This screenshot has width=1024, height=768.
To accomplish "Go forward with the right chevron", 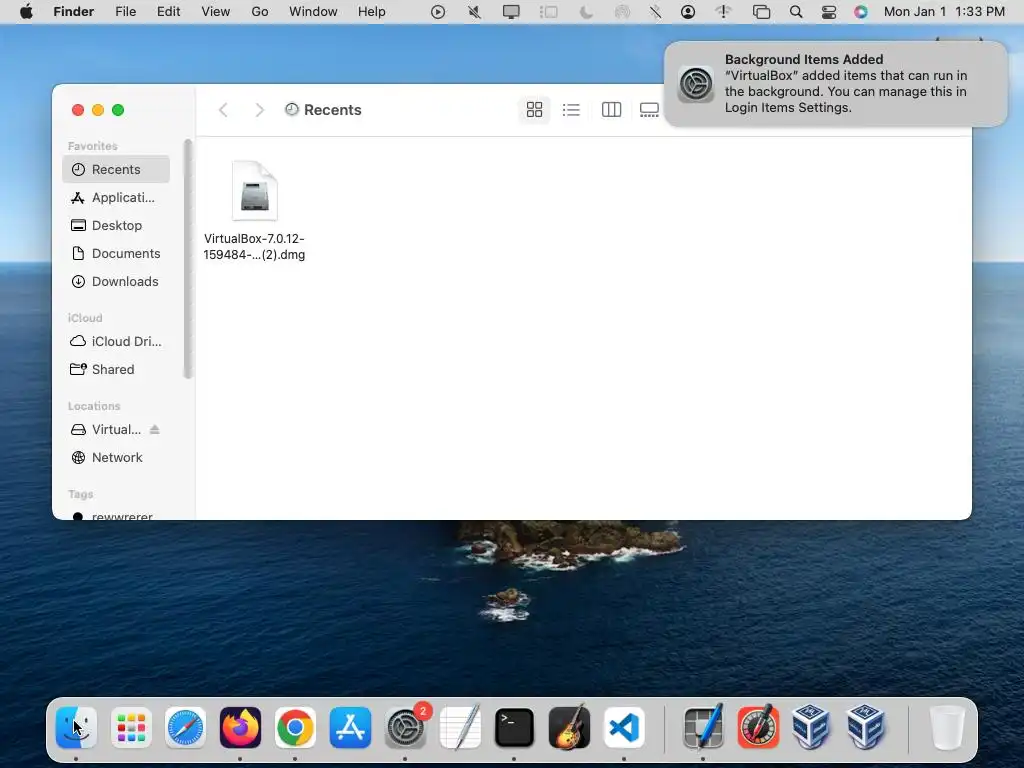I will pos(259,110).
